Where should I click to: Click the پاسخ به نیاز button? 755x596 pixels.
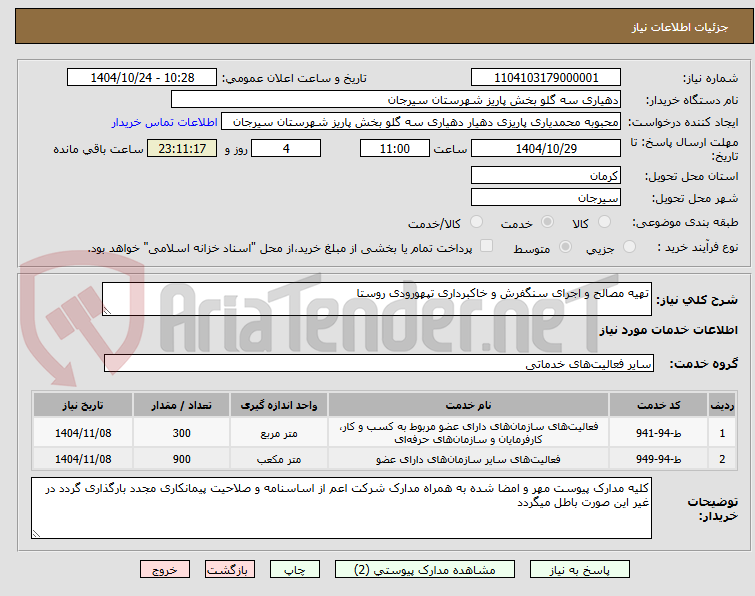point(579,570)
